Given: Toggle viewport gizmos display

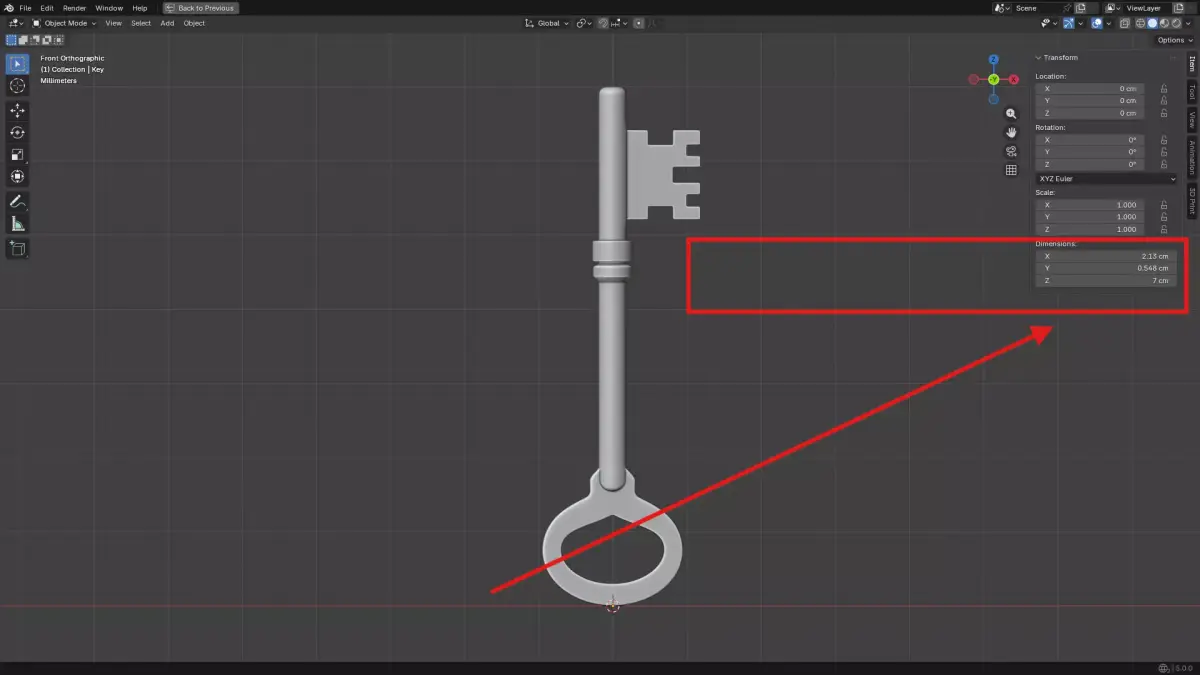Looking at the screenshot, I should [x=1069, y=23].
